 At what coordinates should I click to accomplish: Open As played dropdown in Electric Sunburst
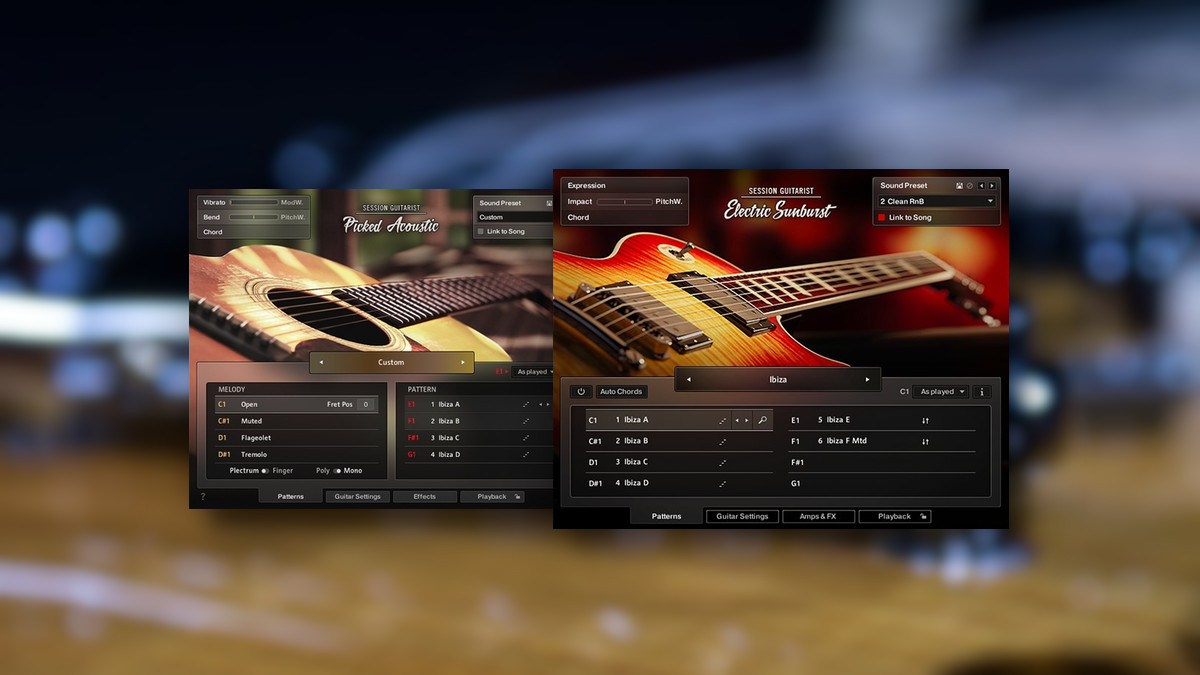point(942,392)
